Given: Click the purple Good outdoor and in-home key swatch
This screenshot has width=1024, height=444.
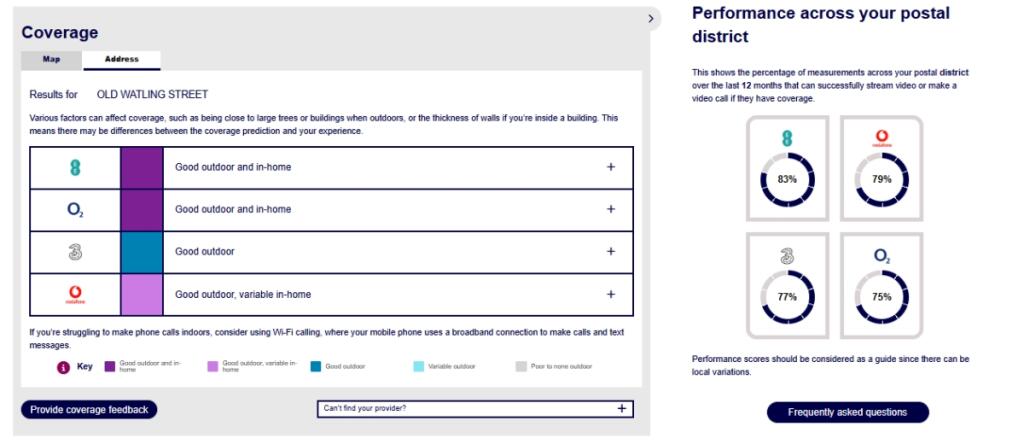Looking at the screenshot, I should [110, 367].
